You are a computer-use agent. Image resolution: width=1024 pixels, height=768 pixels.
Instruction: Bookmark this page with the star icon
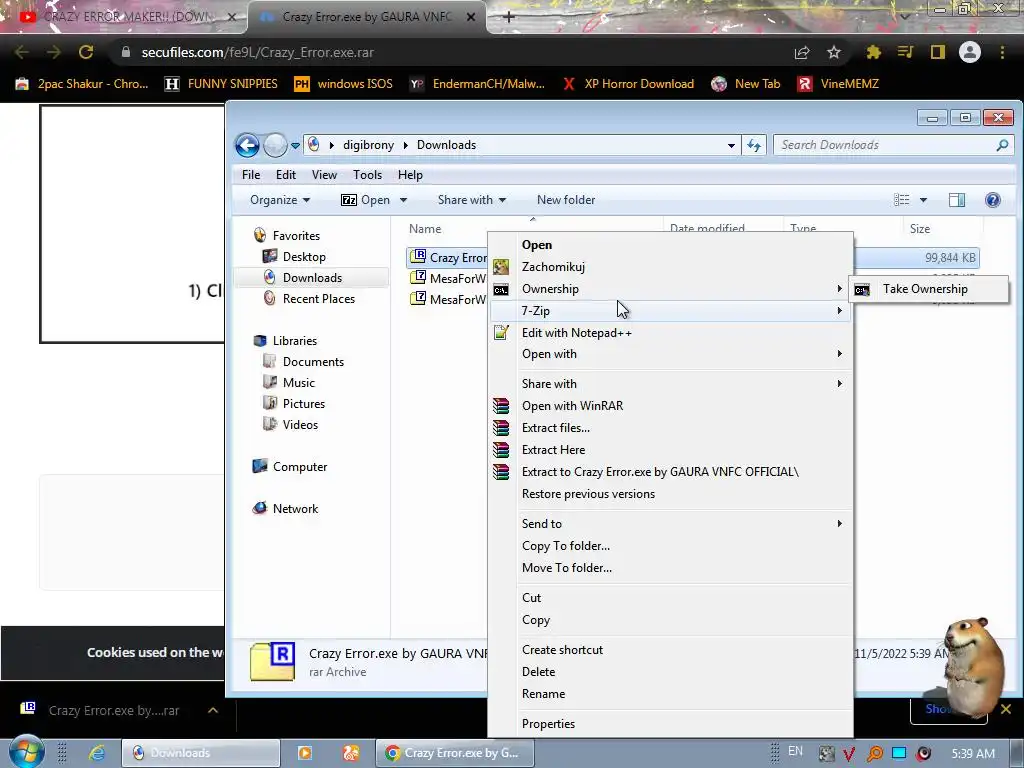(834, 52)
